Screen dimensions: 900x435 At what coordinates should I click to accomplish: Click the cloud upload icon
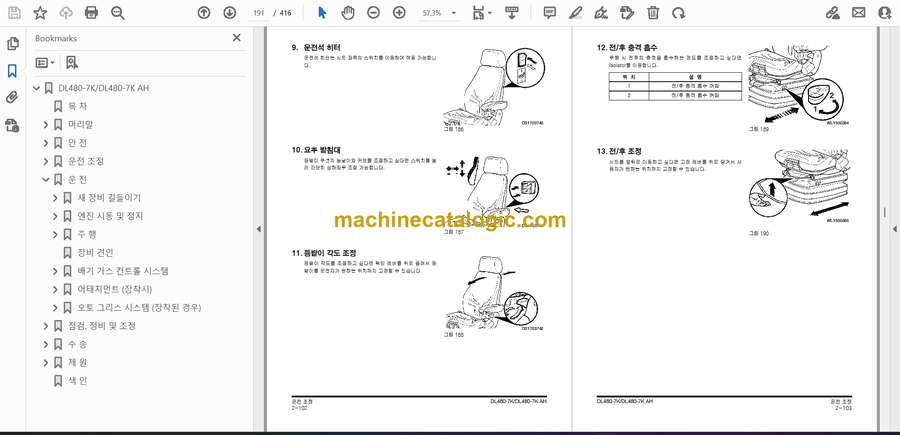coord(66,13)
